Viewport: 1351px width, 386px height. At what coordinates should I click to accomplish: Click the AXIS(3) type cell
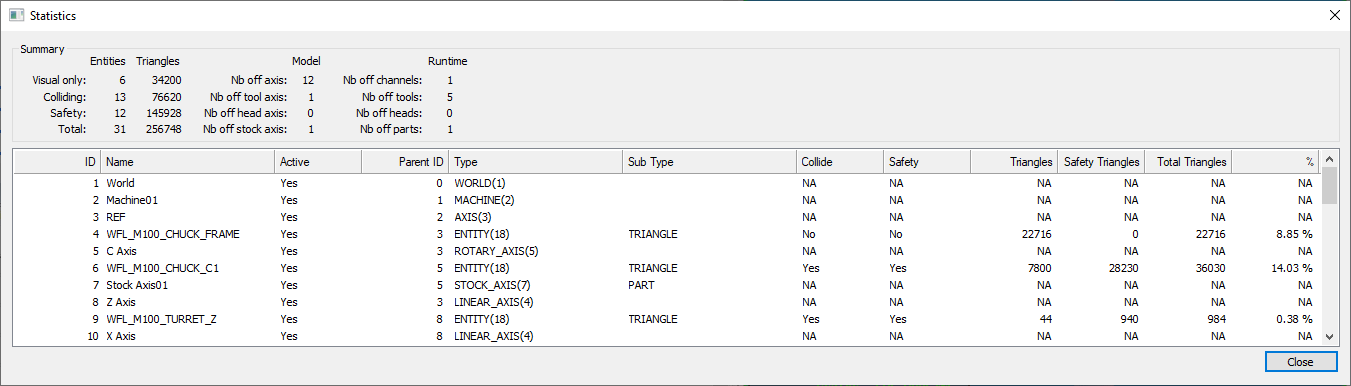(473, 217)
